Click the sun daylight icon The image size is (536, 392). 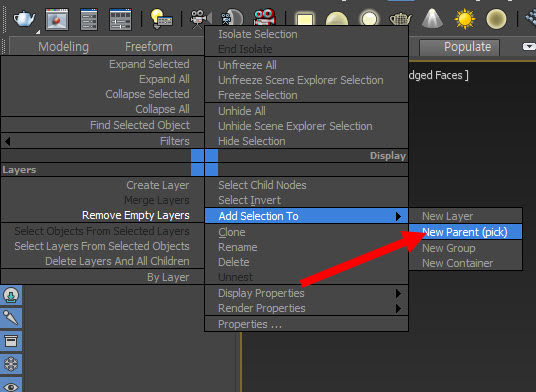(x=465, y=19)
